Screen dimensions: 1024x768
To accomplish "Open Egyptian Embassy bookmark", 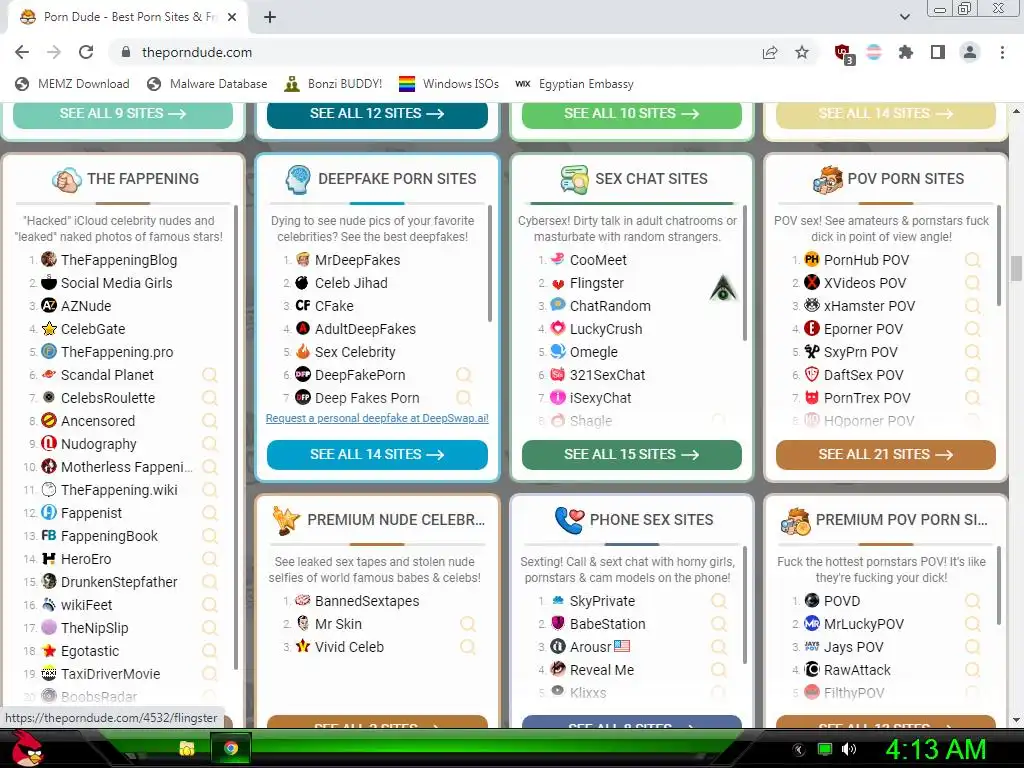I will [575, 84].
